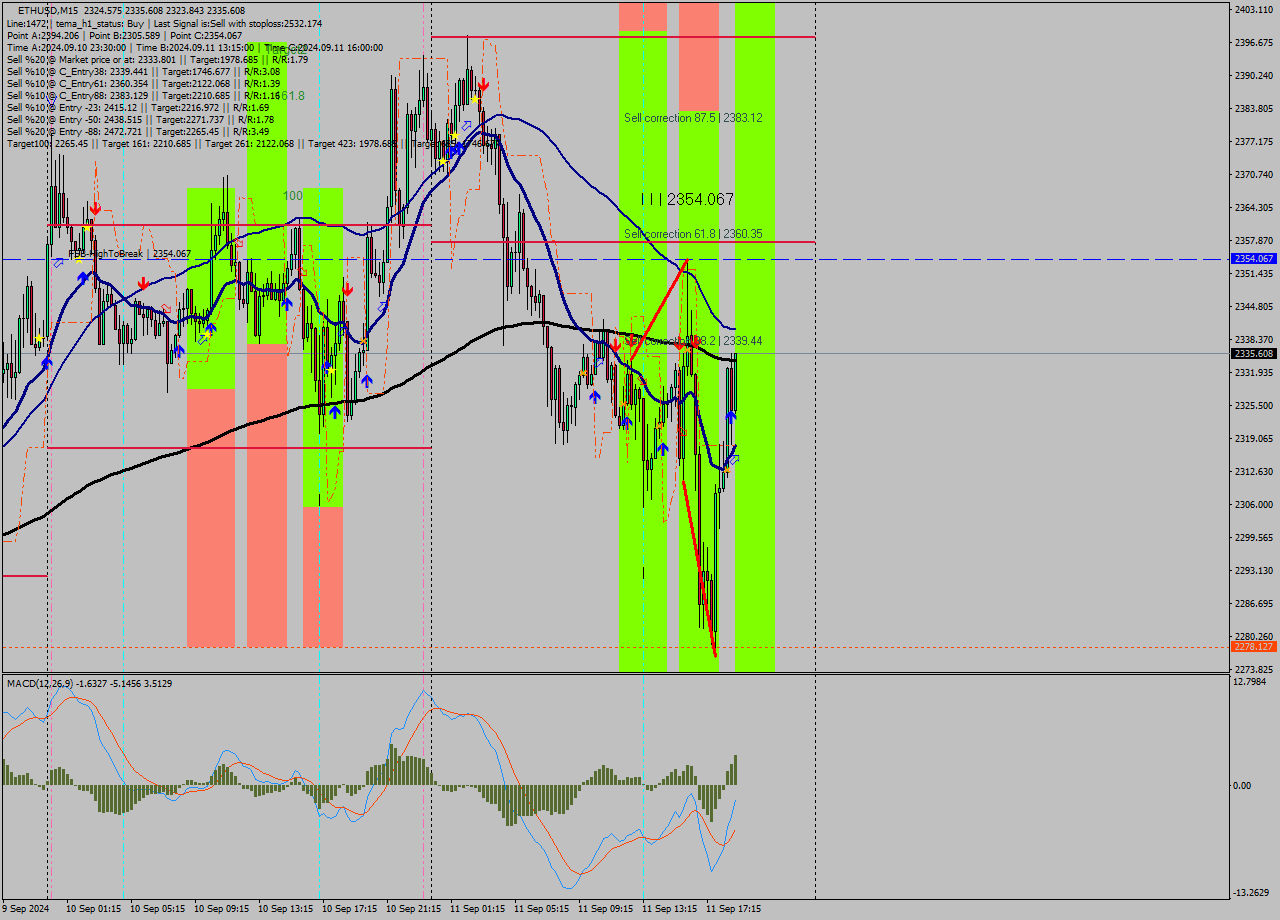Click the 2344.805 price axis label

1254,306
